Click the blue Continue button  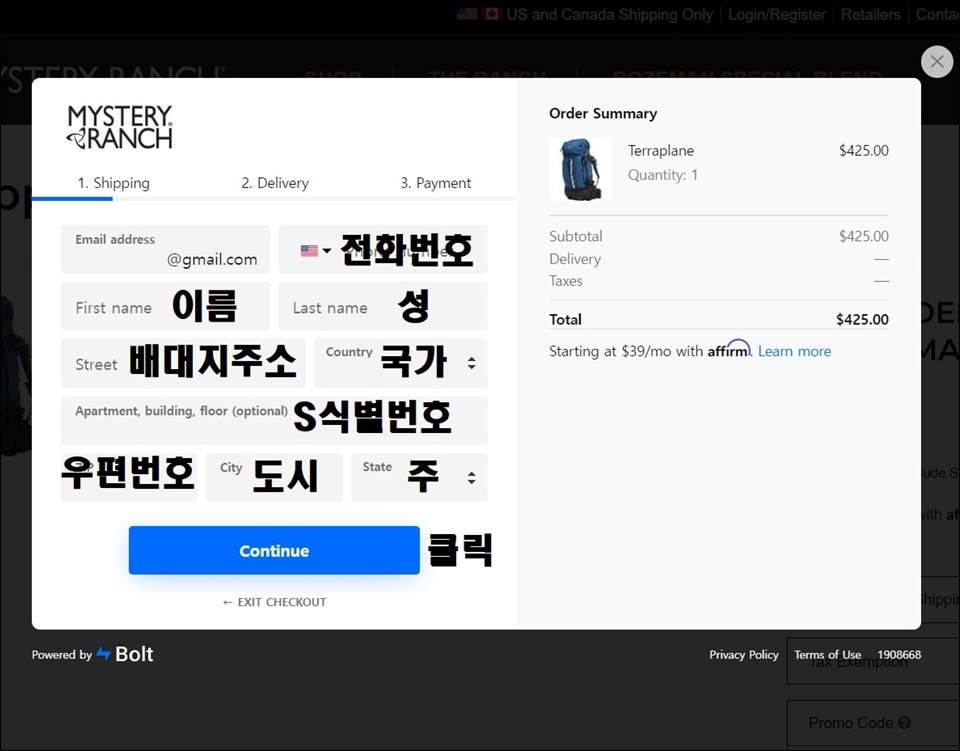pyautogui.click(x=274, y=550)
